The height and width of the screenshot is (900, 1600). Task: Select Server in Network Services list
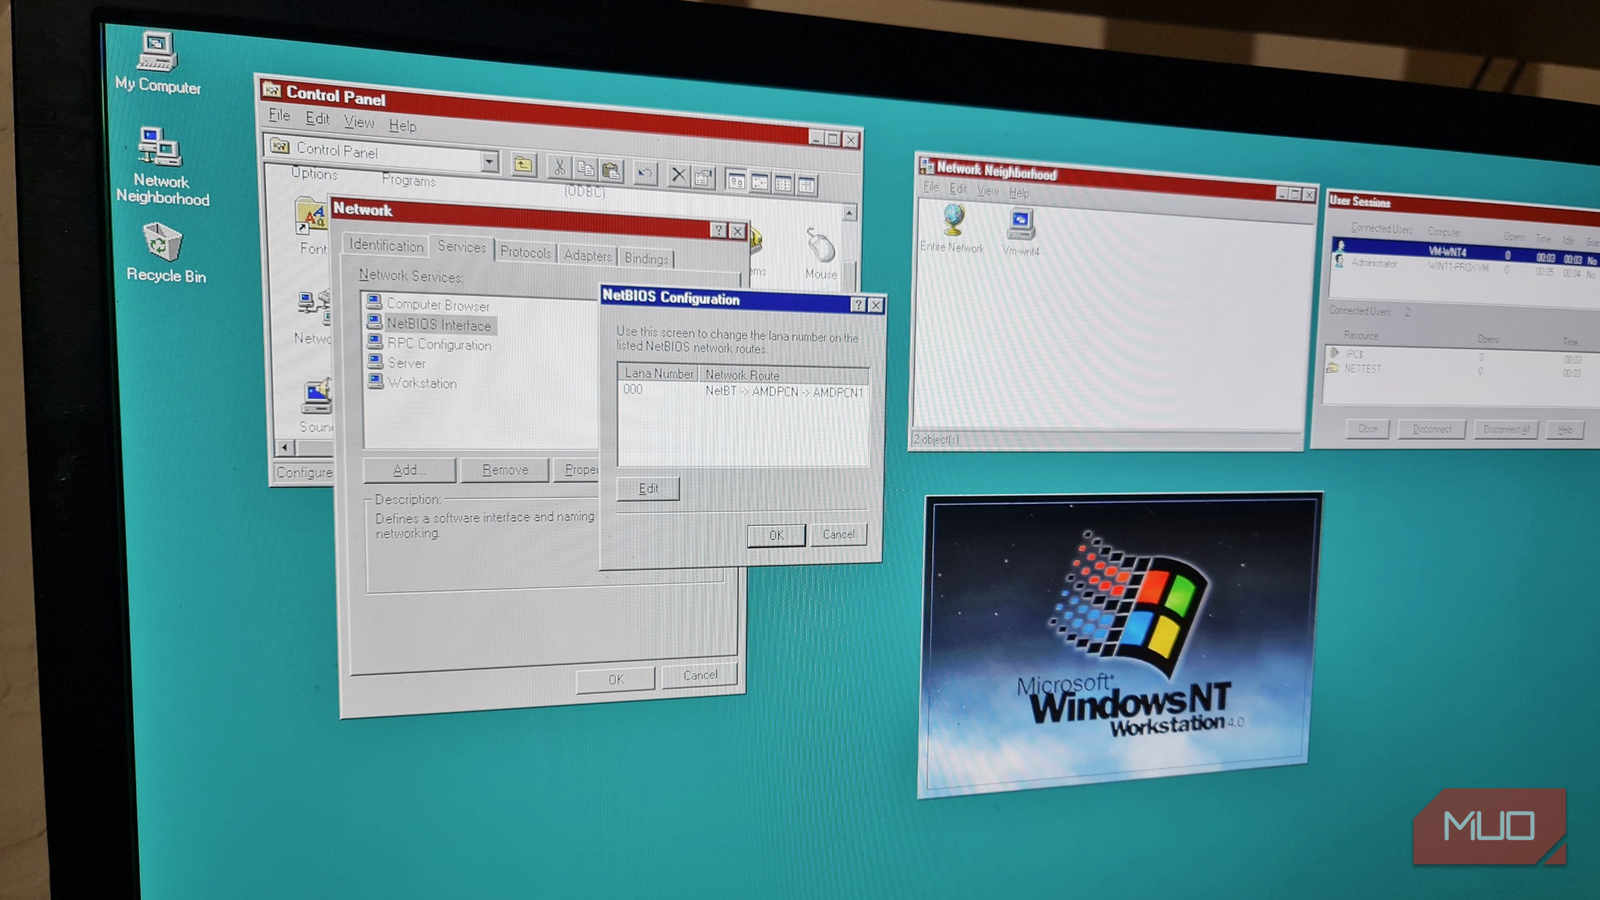tap(396, 362)
